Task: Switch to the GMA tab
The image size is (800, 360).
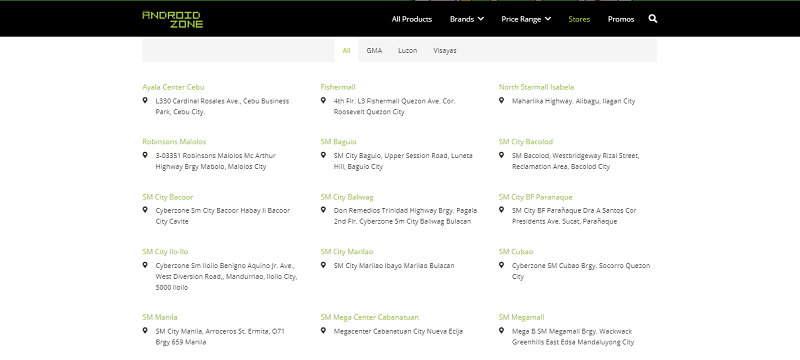Action: click(374, 50)
